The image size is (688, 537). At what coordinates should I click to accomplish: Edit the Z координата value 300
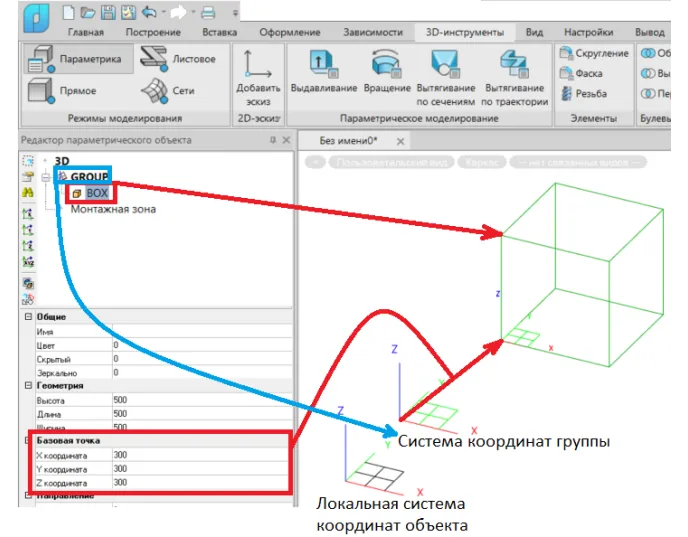pos(201,483)
